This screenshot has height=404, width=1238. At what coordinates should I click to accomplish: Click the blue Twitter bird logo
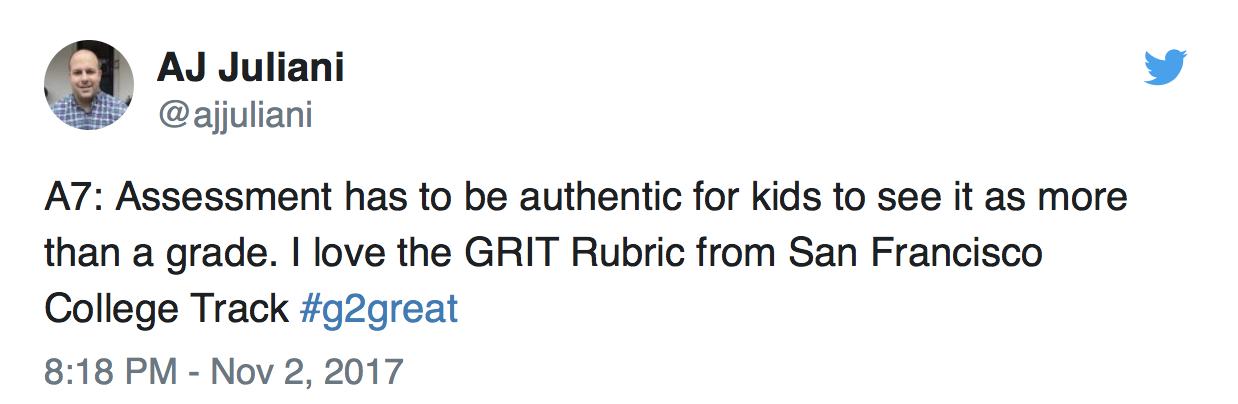(1165, 68)
